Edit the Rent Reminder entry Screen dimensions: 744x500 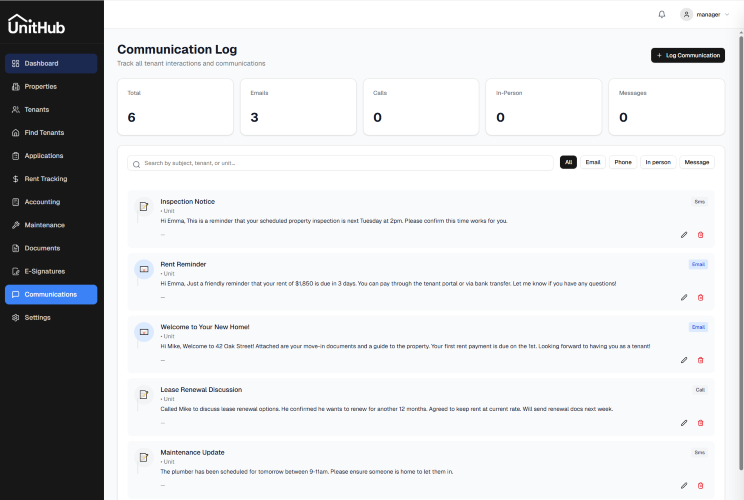click(684, 297)
